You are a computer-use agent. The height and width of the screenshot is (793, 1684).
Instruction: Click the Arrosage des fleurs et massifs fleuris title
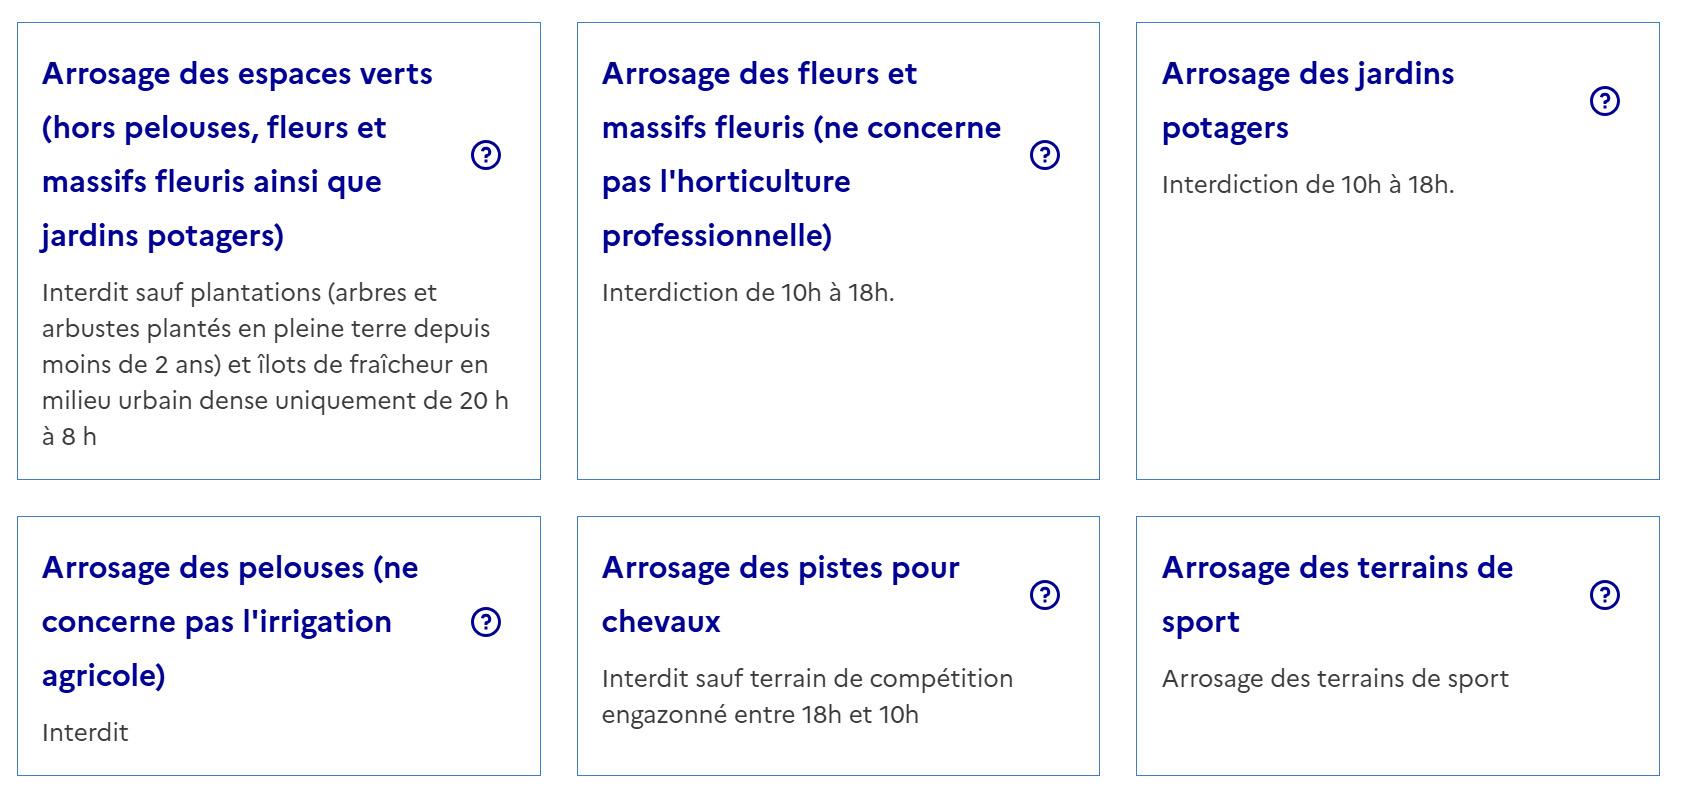tap(801, 155)
